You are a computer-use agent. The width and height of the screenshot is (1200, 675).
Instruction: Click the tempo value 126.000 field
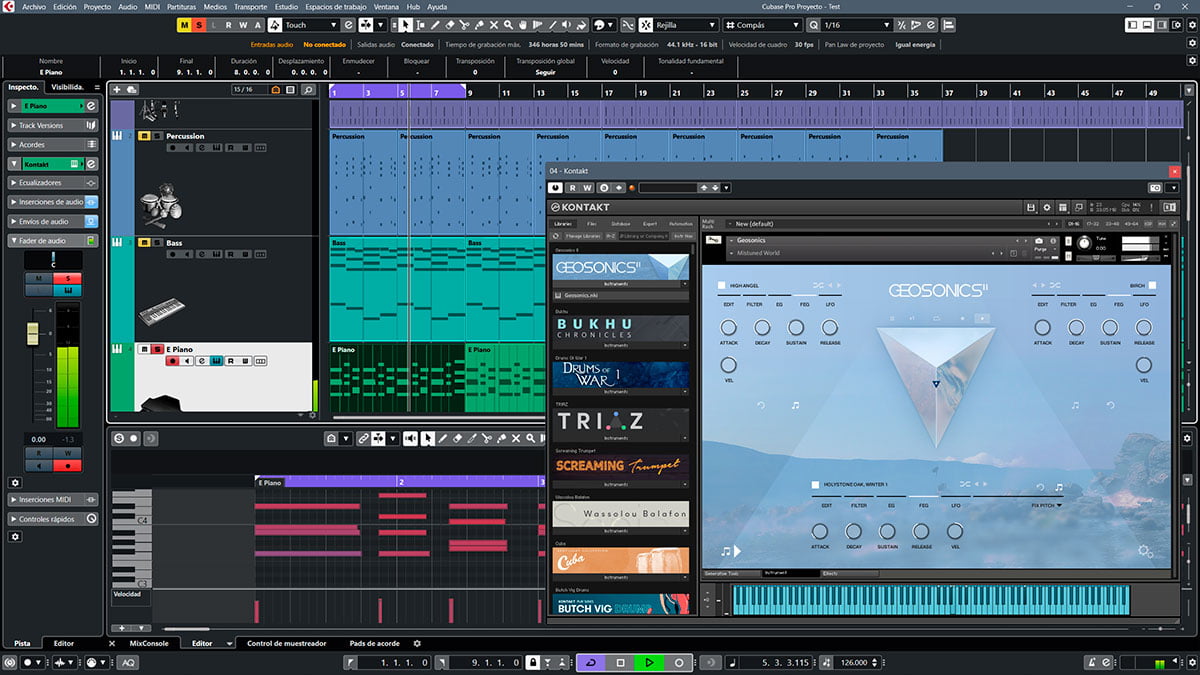[853, 662]
